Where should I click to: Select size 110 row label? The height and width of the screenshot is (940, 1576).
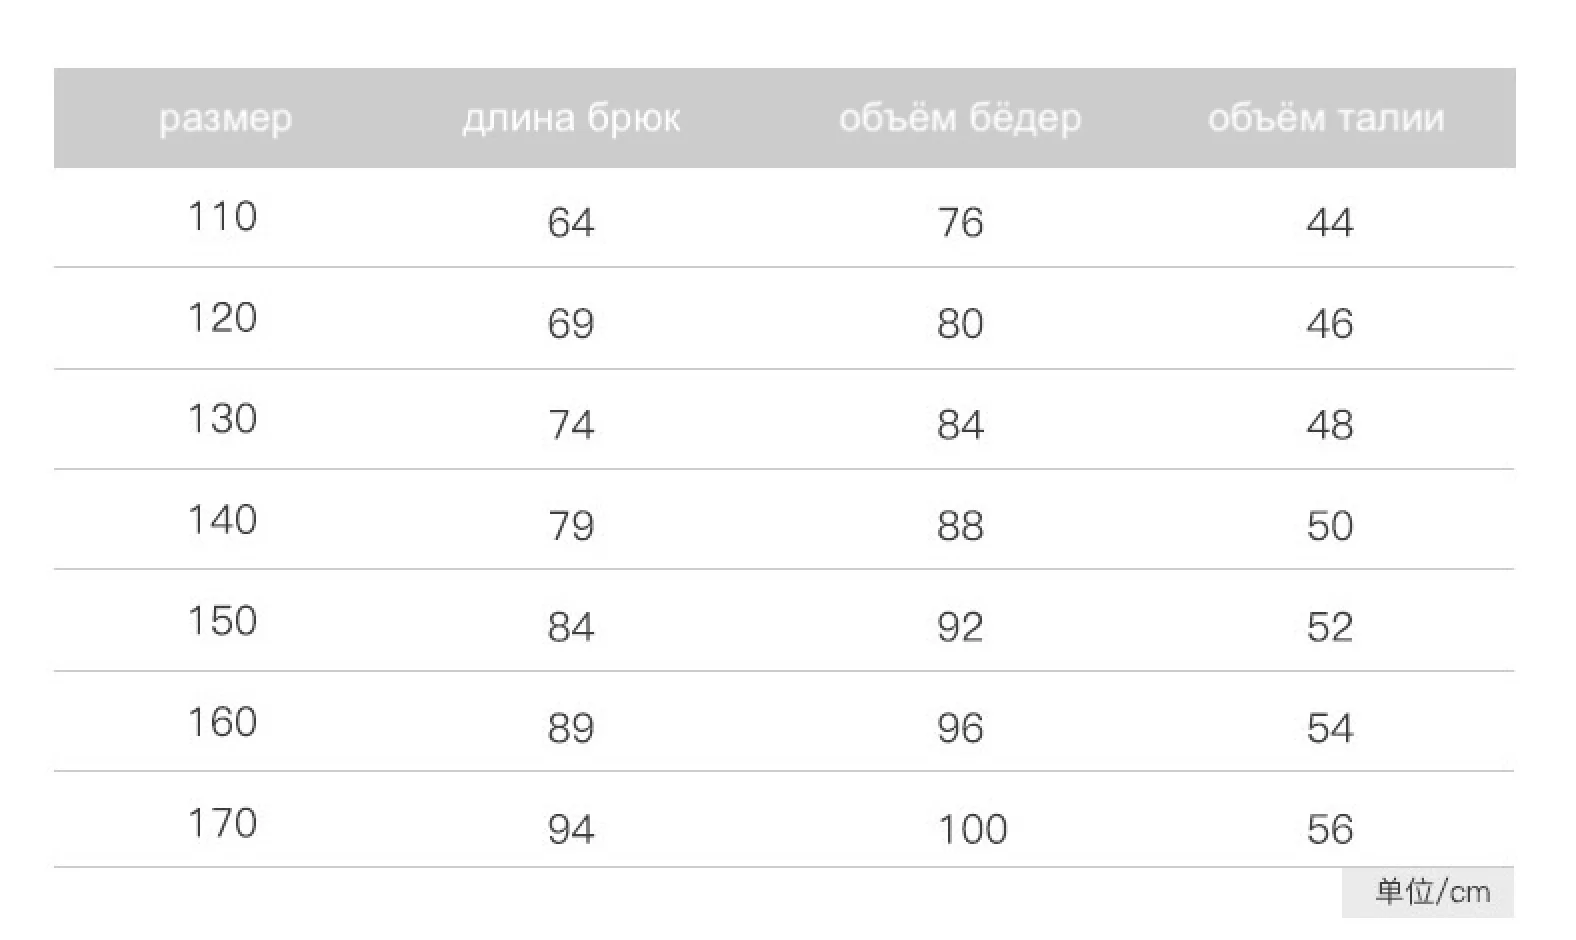(x=222, y=217)
